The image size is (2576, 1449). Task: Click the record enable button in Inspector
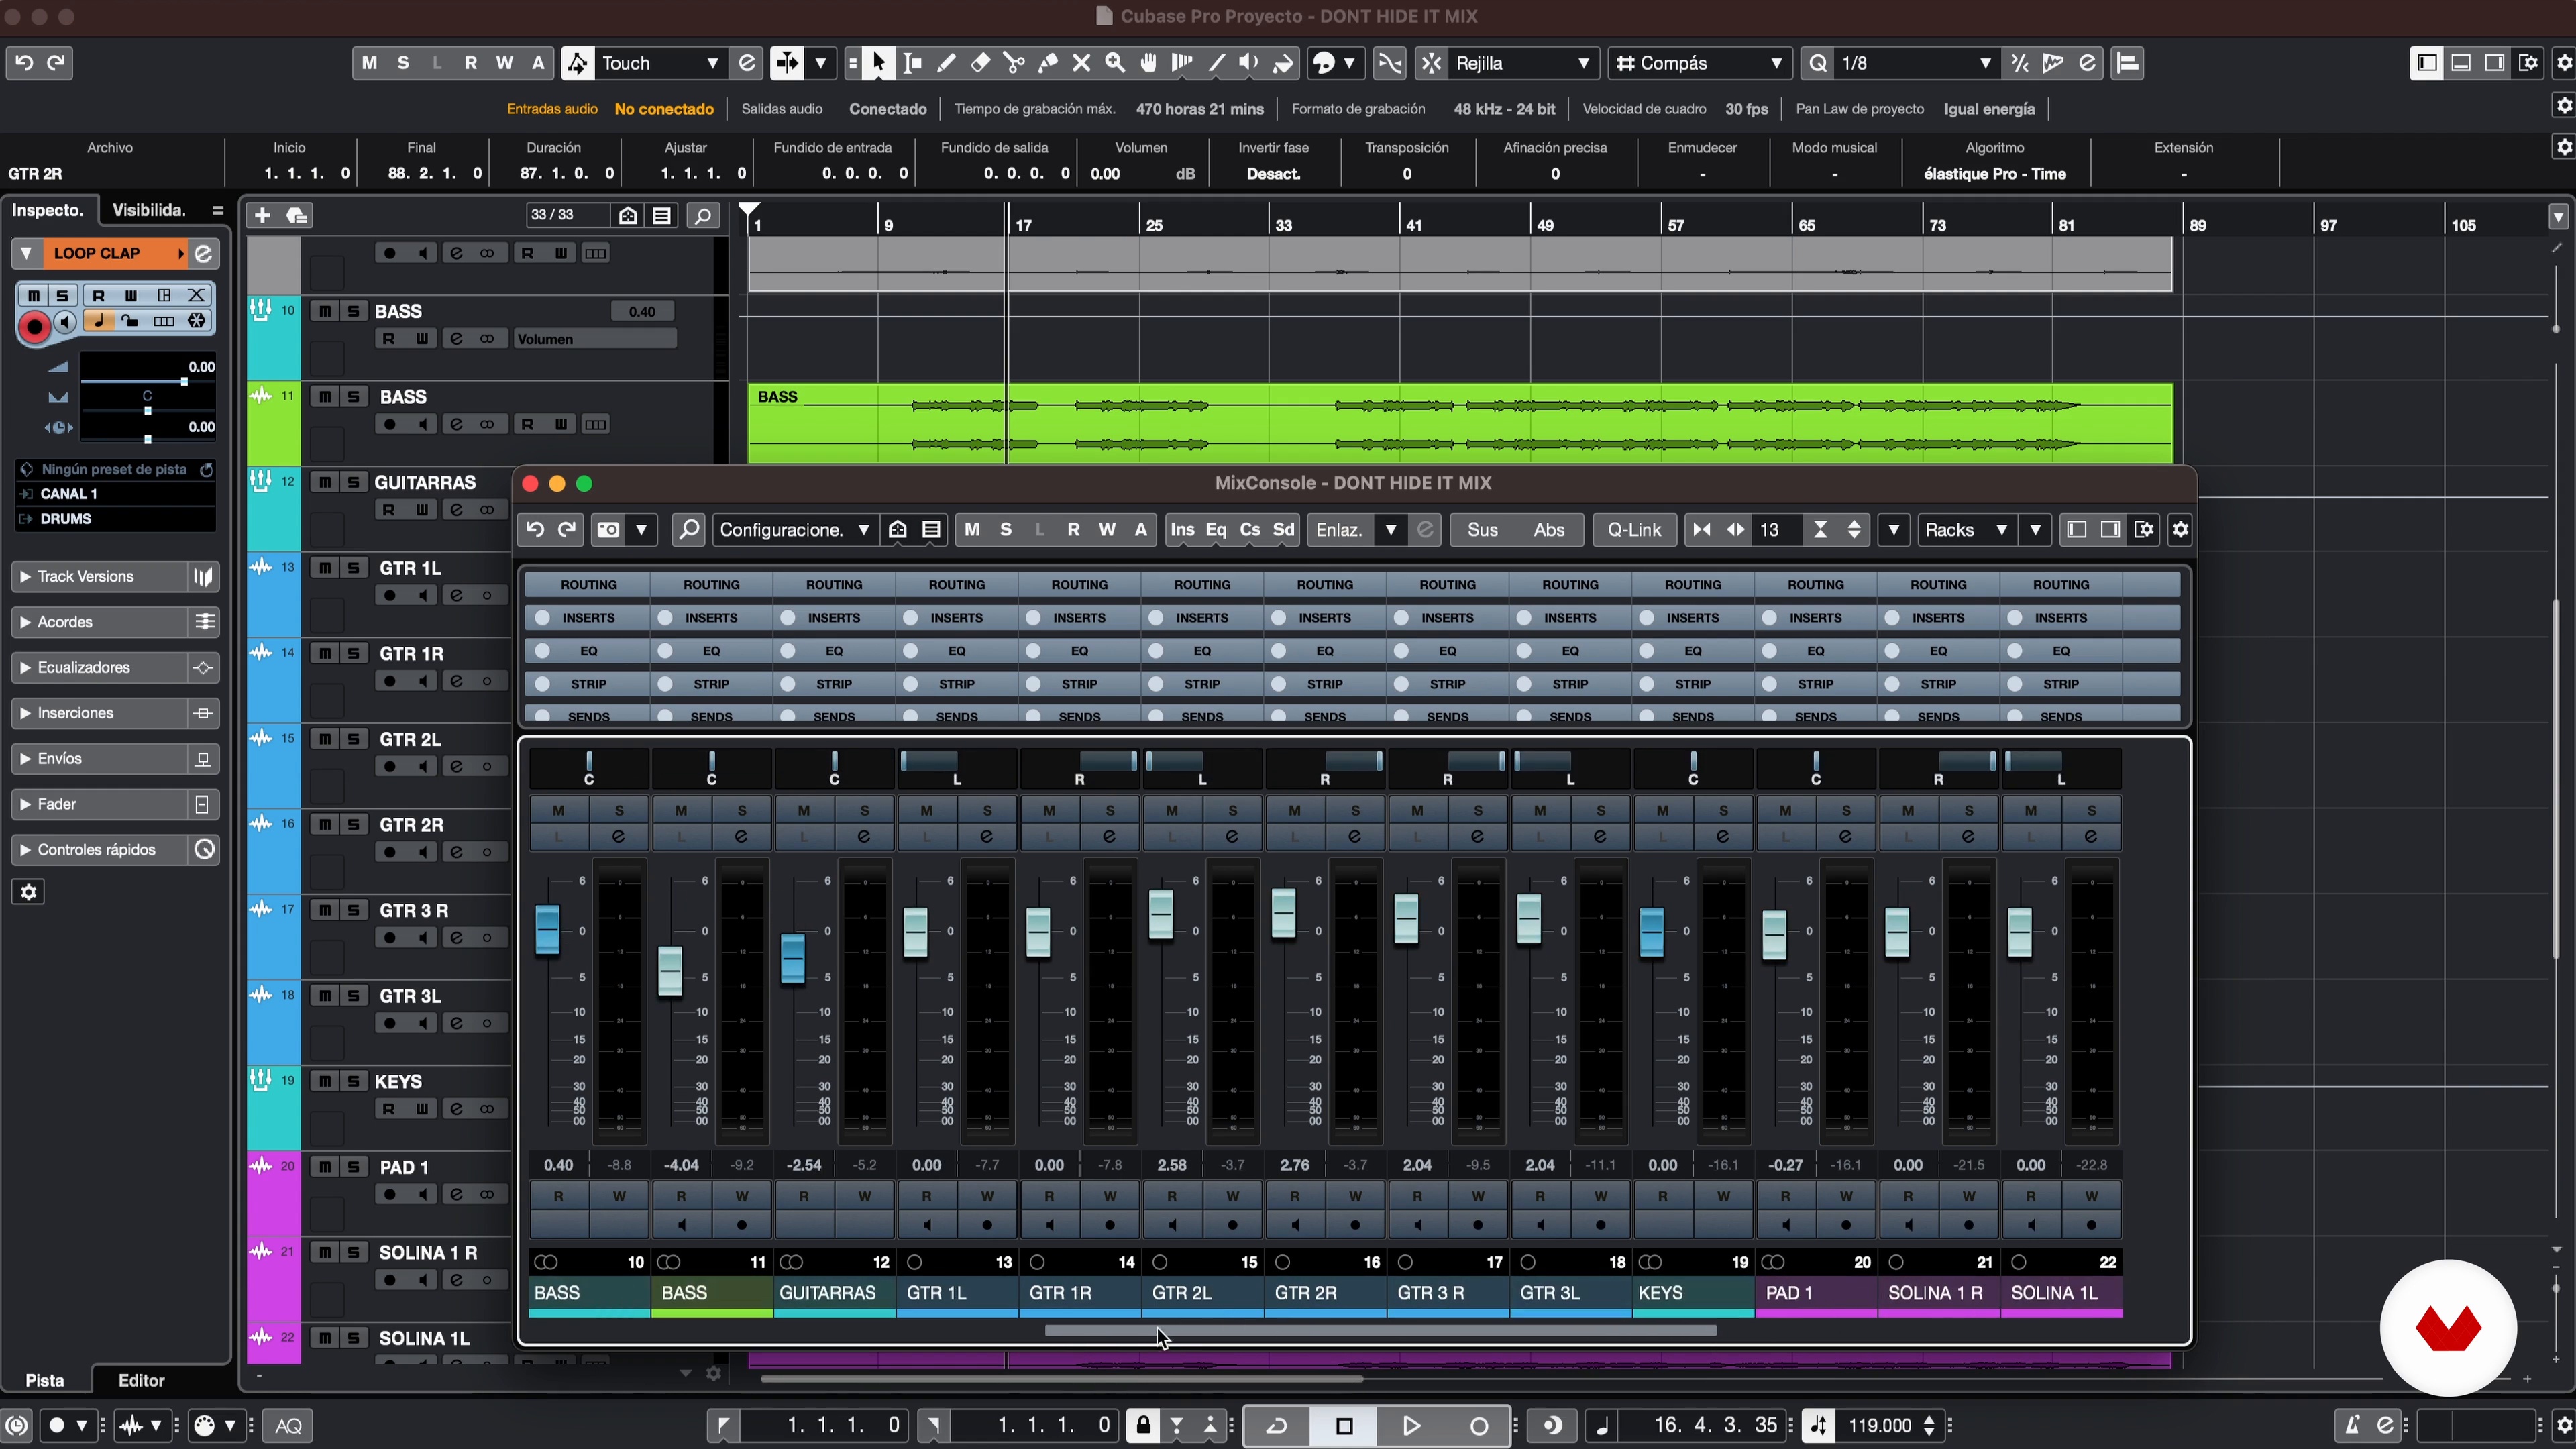coord(35,326)
